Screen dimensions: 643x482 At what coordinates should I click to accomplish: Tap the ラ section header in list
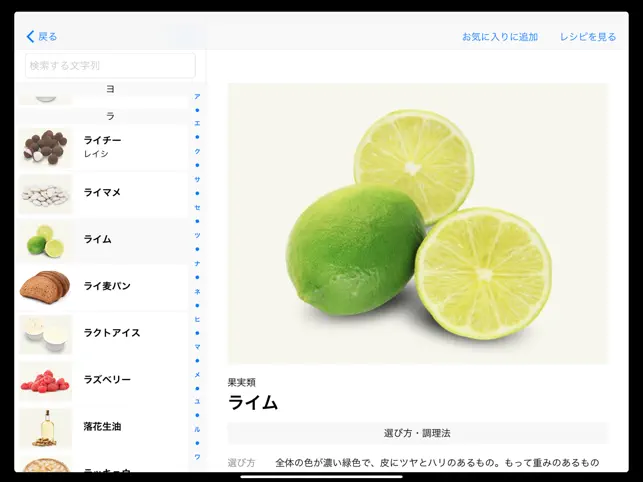(110, 116)
